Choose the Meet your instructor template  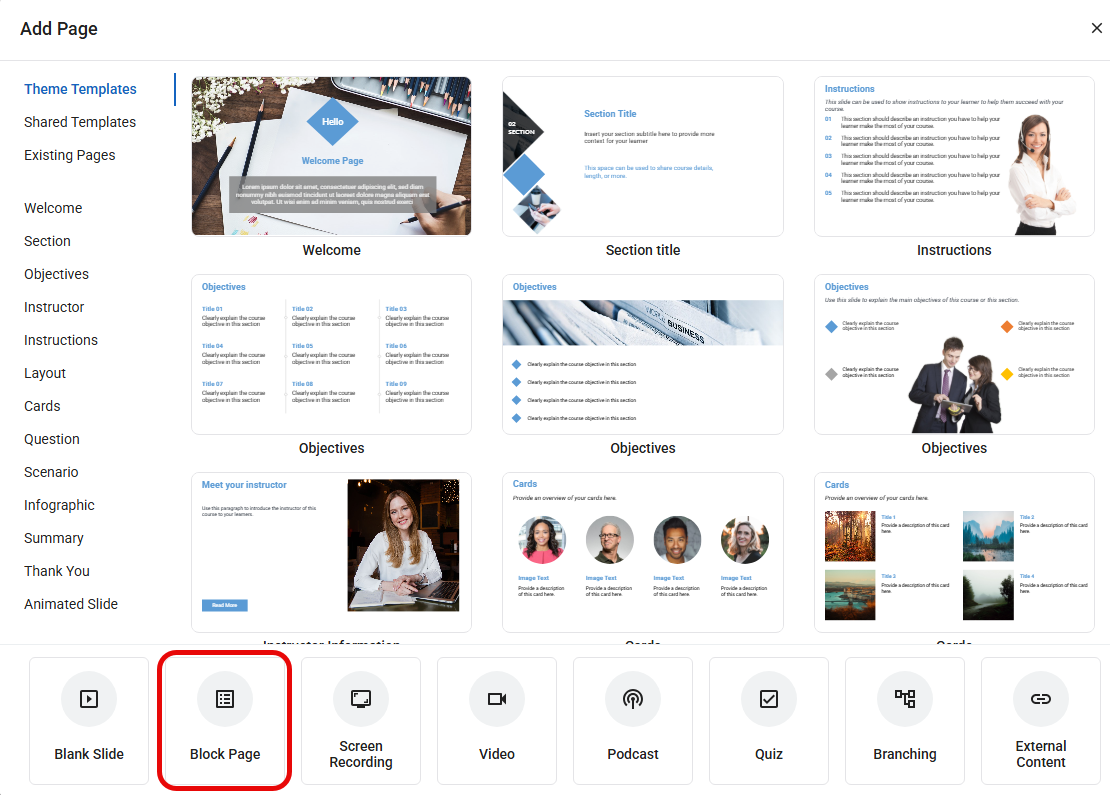point(331,552)
